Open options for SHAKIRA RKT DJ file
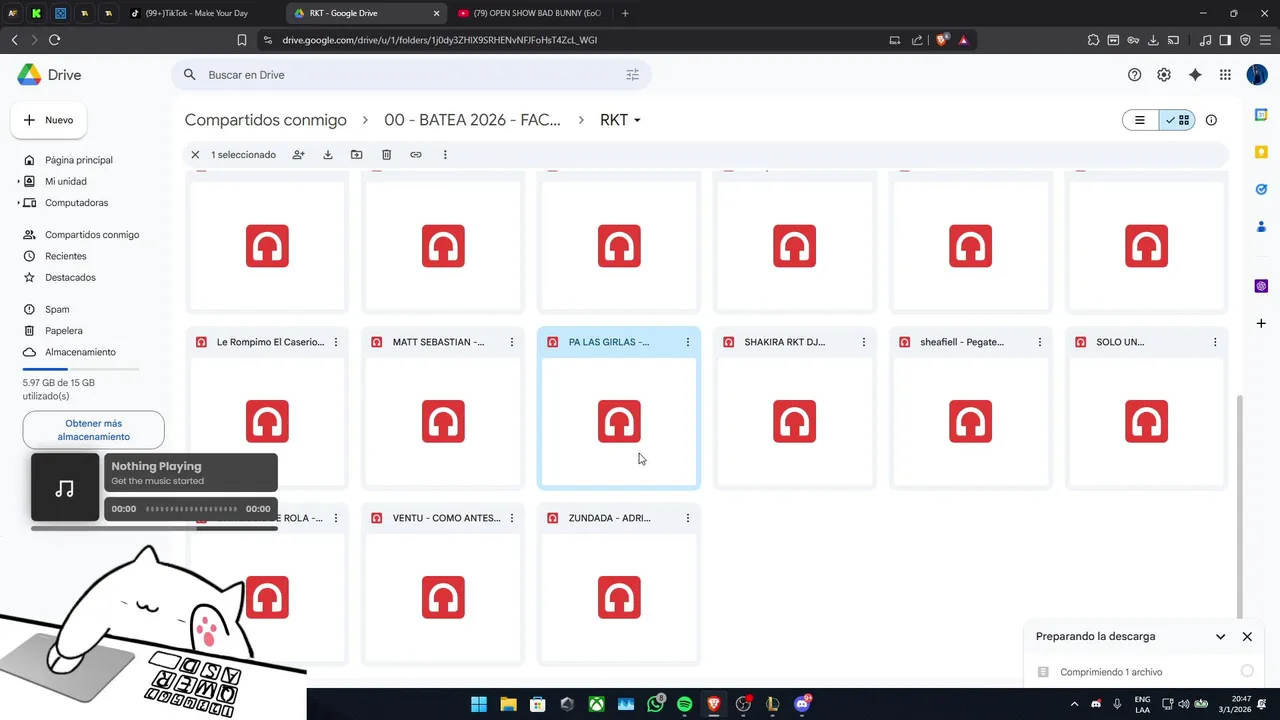1280x720 pixels. click(864, 342)
